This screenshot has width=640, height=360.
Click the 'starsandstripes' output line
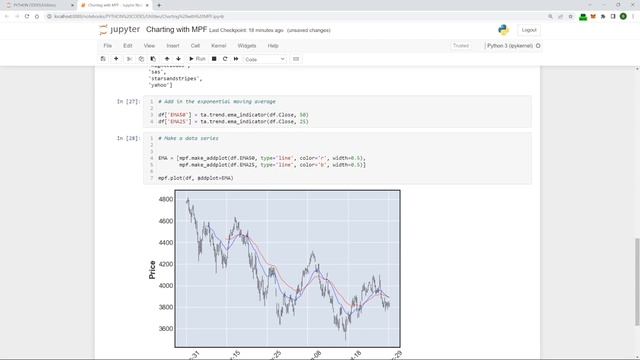pos(176,79)
